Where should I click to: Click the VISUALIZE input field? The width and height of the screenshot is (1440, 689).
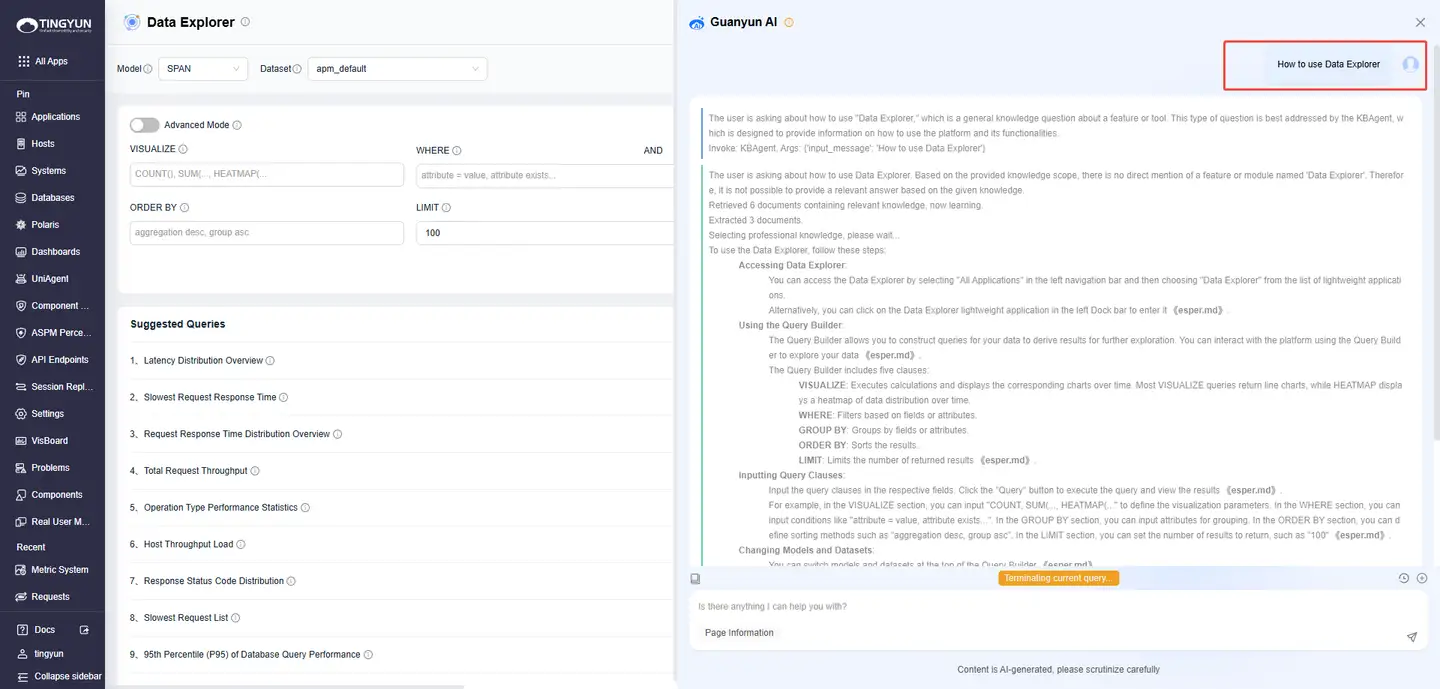coord(267,174)
